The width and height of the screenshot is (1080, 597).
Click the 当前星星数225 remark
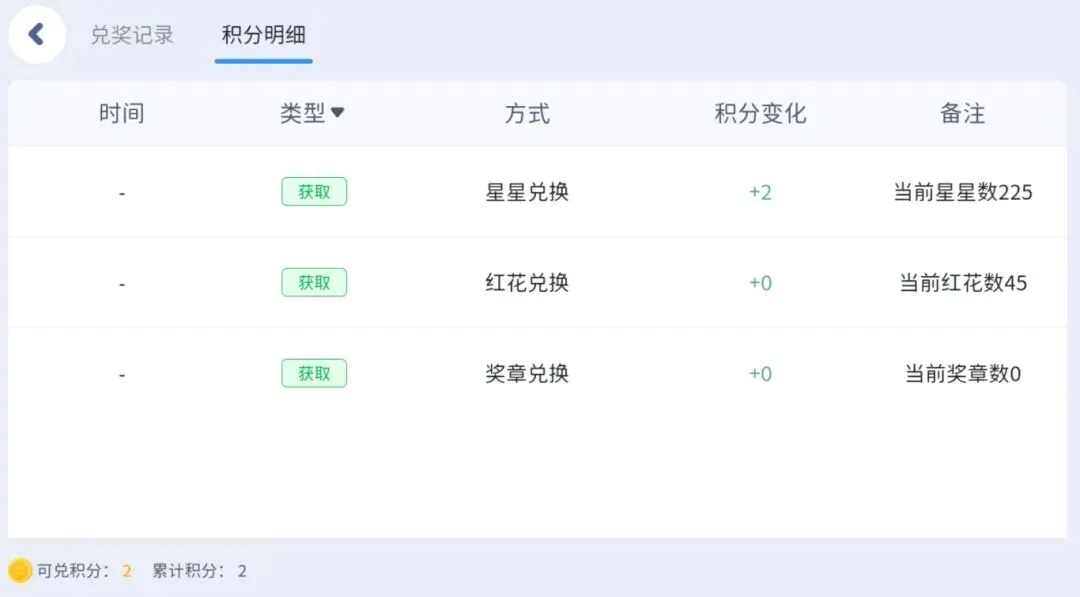point(963,192)
